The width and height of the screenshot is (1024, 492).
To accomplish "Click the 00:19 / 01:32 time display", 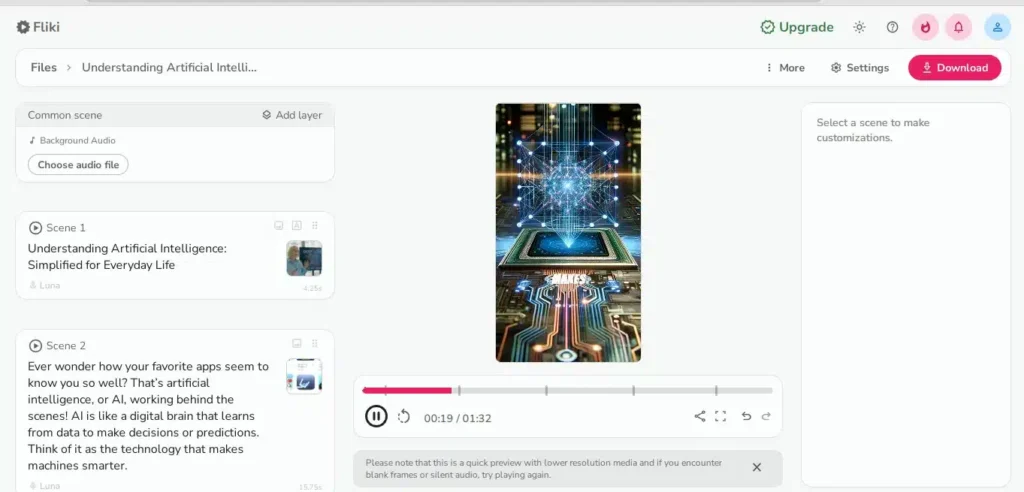I will (457, 418).
